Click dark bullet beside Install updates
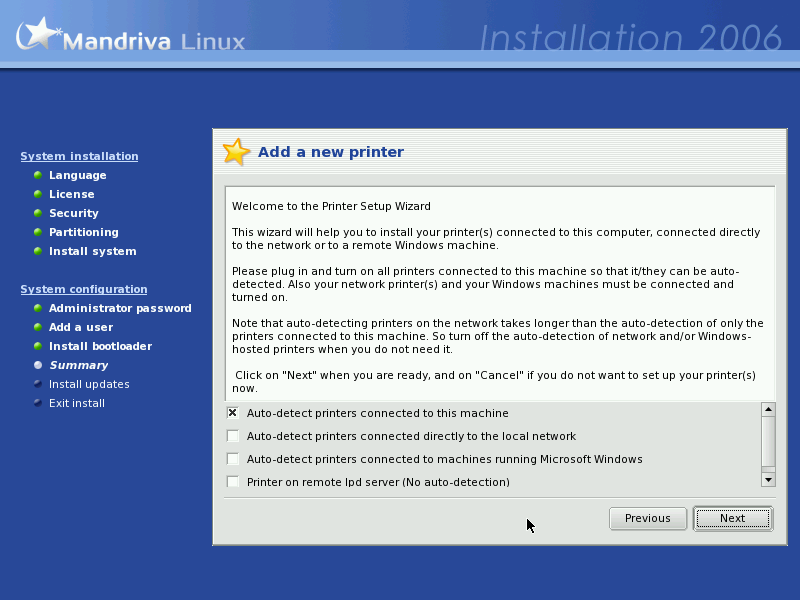 pos(38,384)
